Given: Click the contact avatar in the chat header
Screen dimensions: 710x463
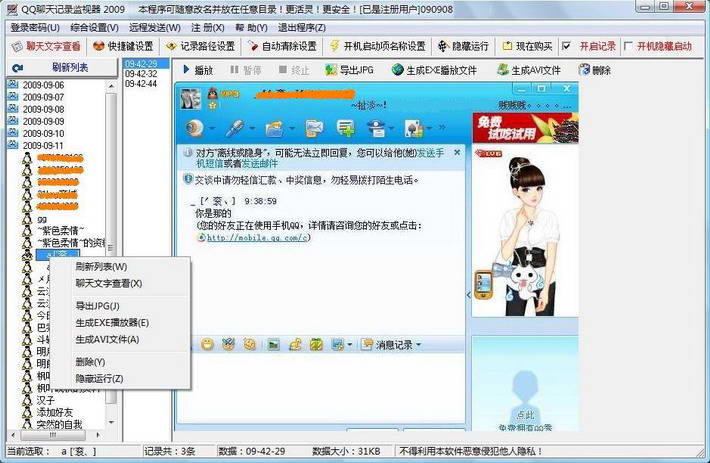Looking at the screenshot, I should click(191, 100).
